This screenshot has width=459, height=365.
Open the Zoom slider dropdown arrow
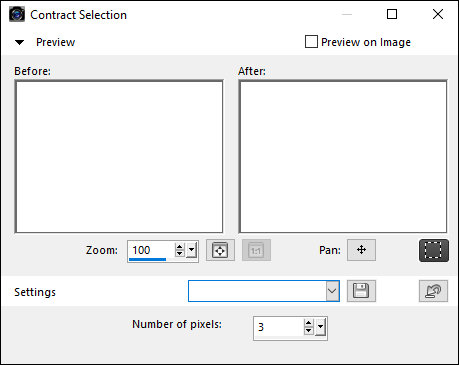[x=192, y=250]
